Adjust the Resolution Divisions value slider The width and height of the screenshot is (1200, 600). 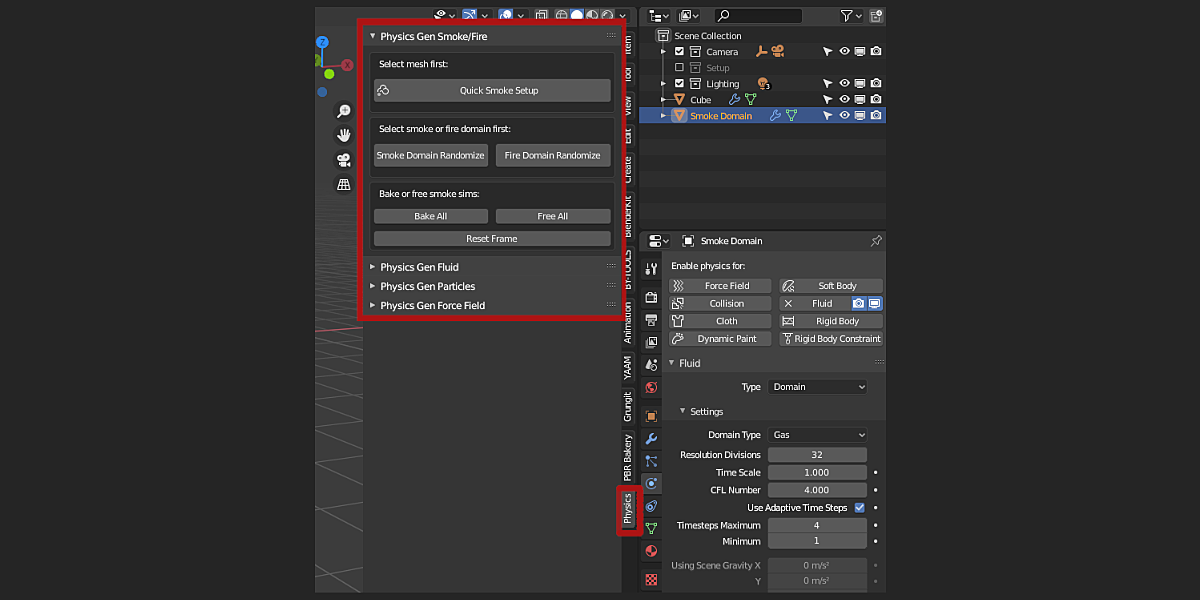click(x=817, y=454)
